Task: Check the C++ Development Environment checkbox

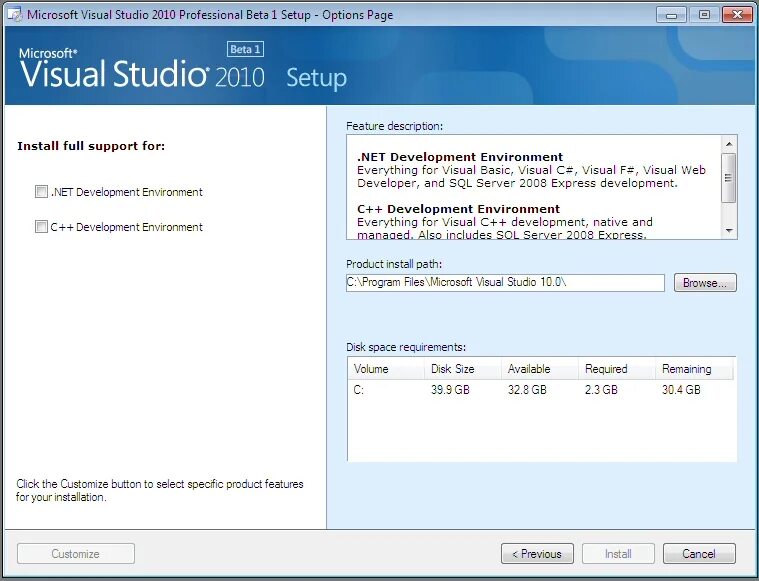Action: [x=41, y=227]
